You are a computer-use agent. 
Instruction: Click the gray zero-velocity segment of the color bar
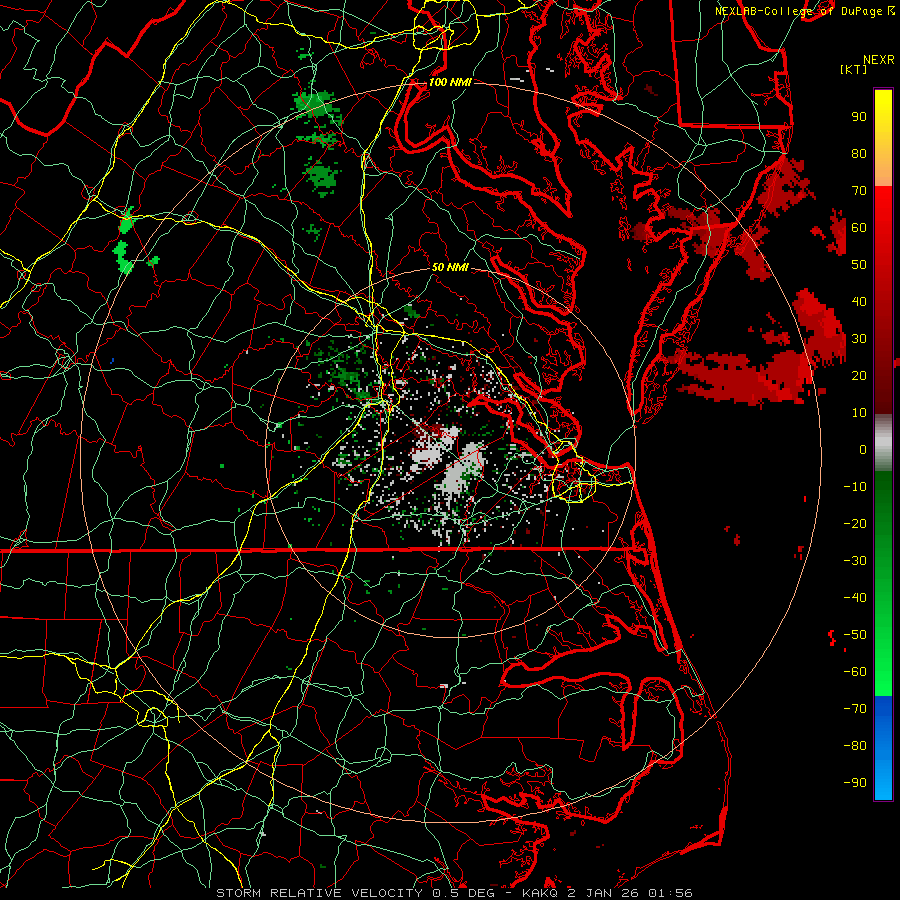tap(883, 442)
